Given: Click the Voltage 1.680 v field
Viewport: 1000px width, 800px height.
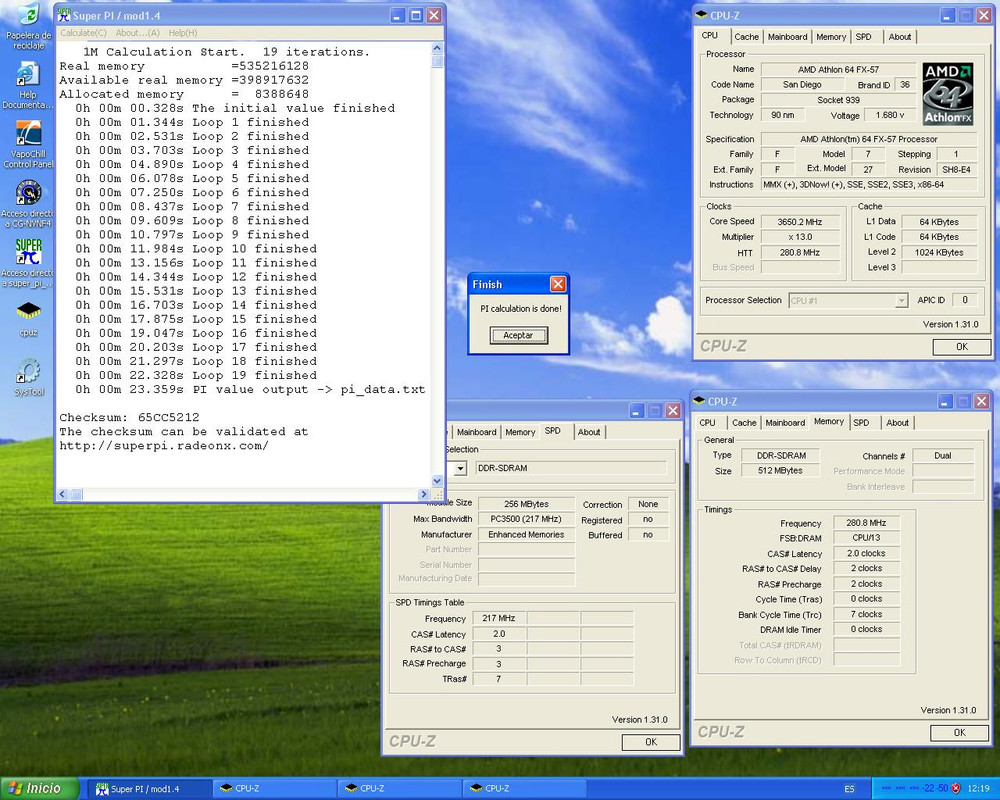Looking at the screenshot, I should [889, 115].
